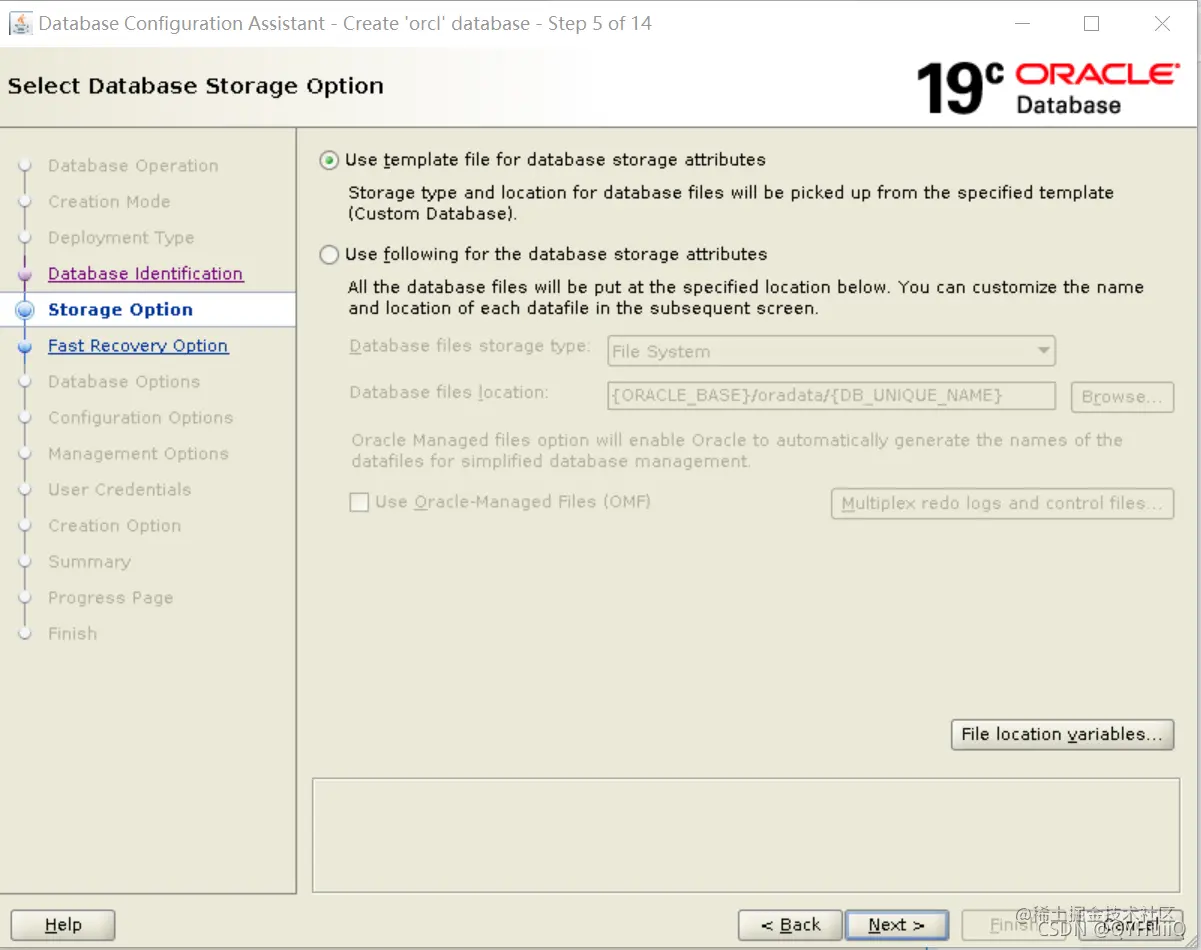This screenshot has width=1201, height=950.
Task: Proceed with the Next button
Action: click(x=896, y=925)
